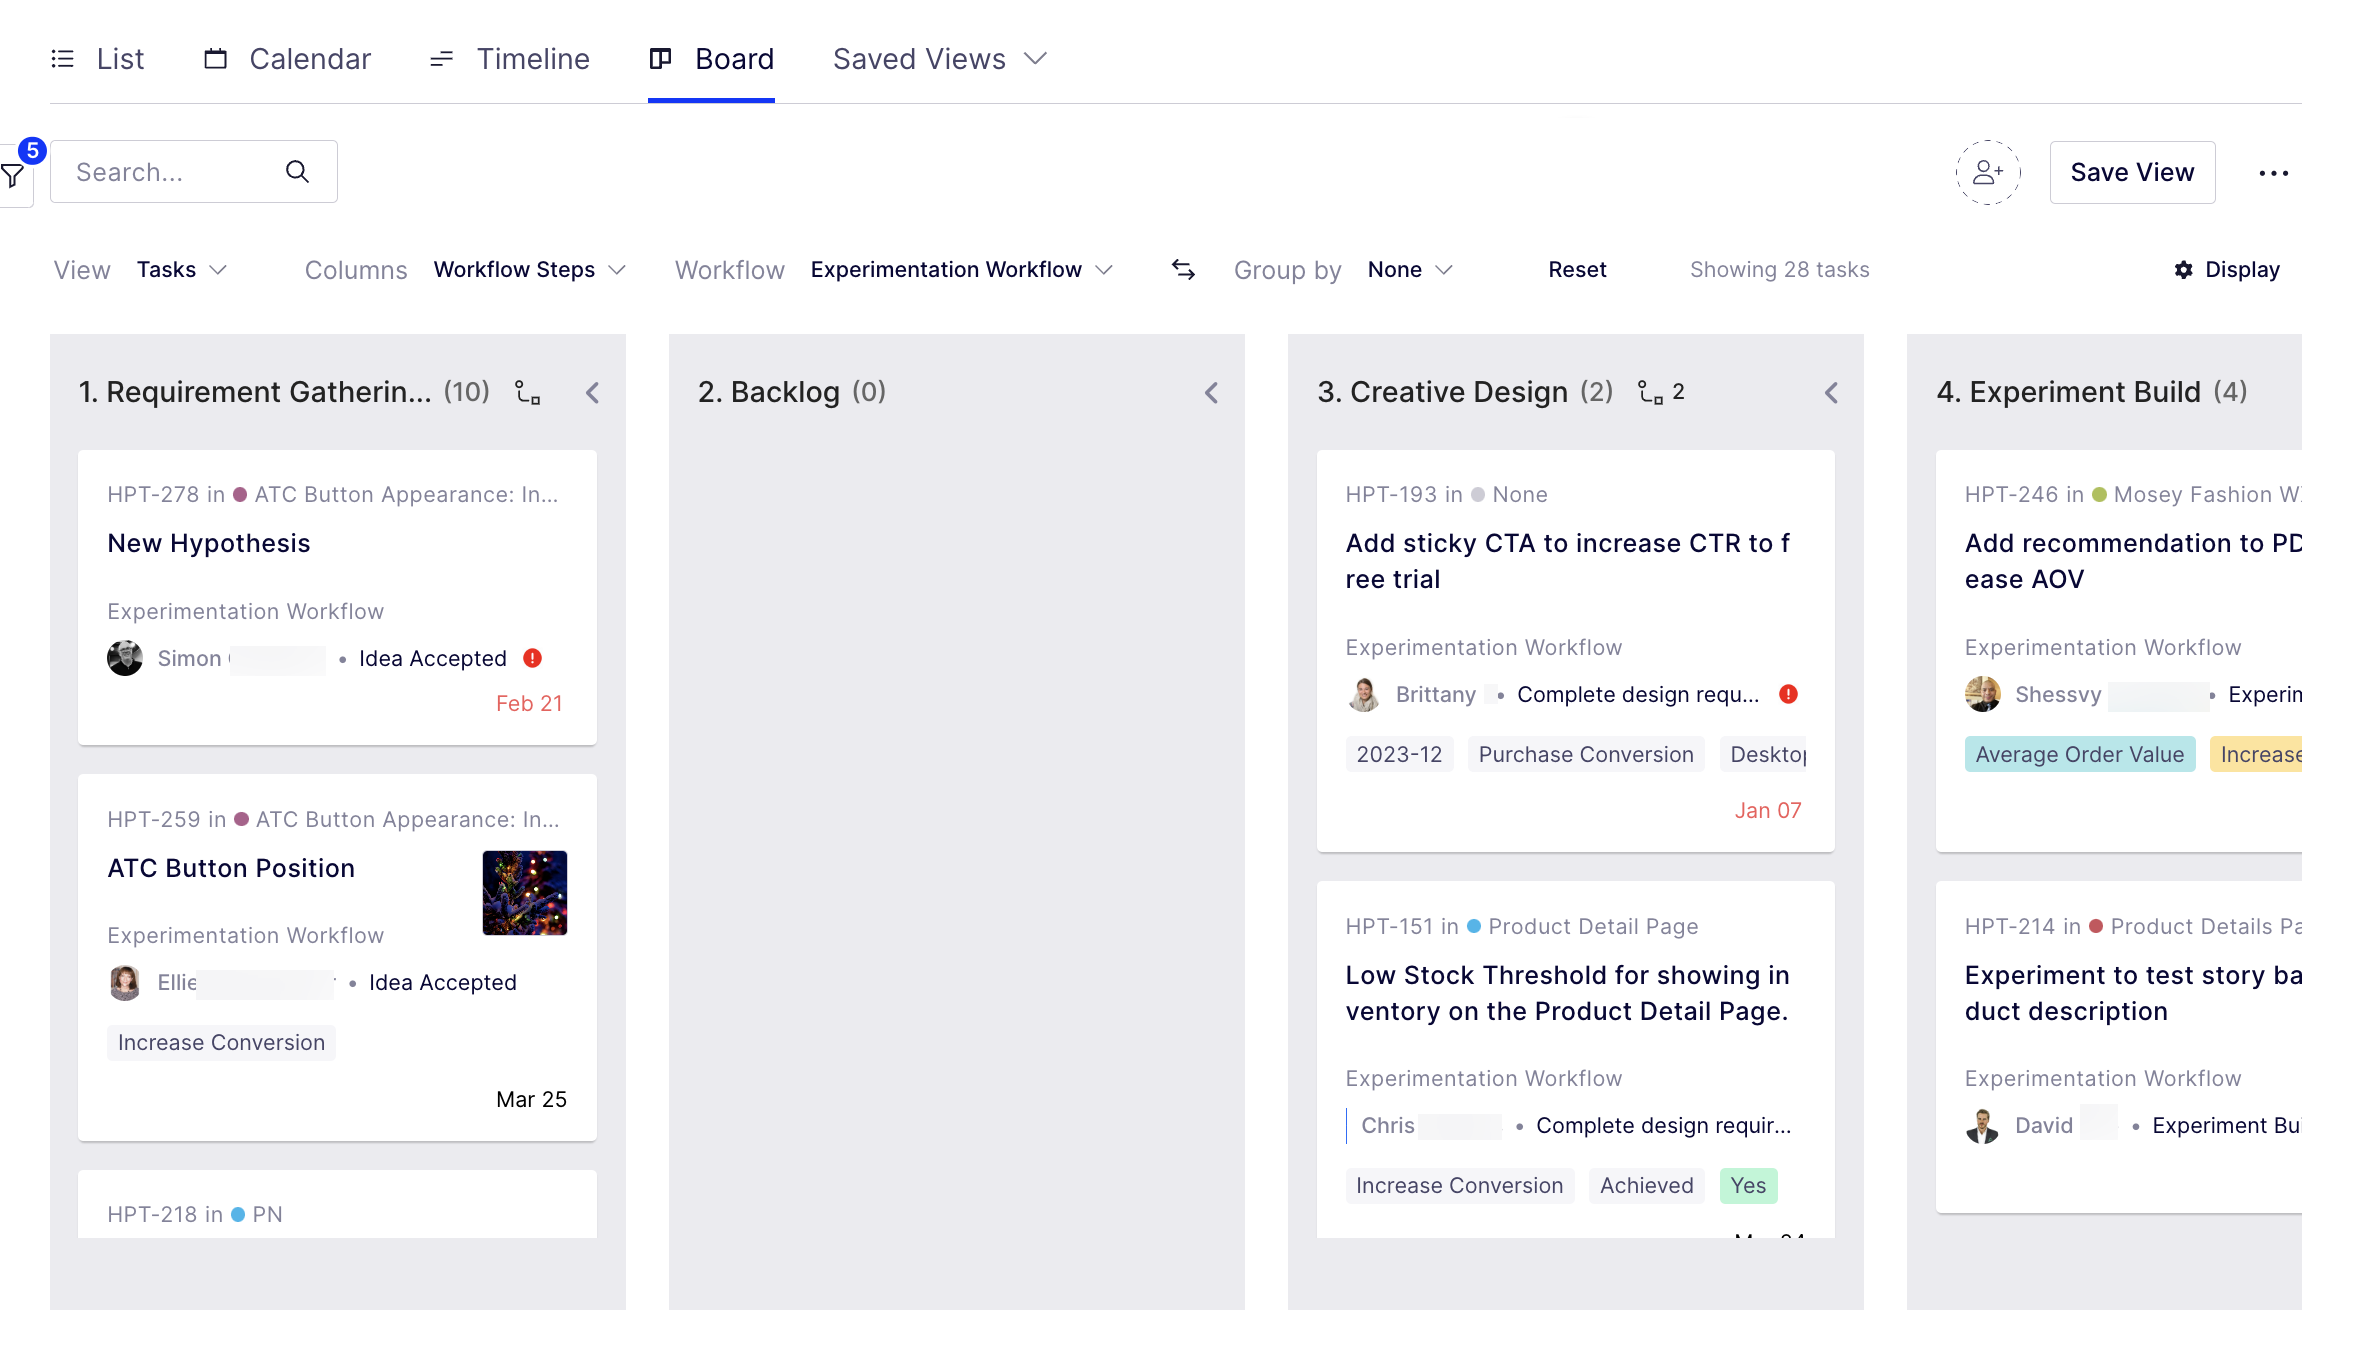2354x1352 pixels.
Task: Open the View Tasks dropdown
Action: tap(182, 270)
